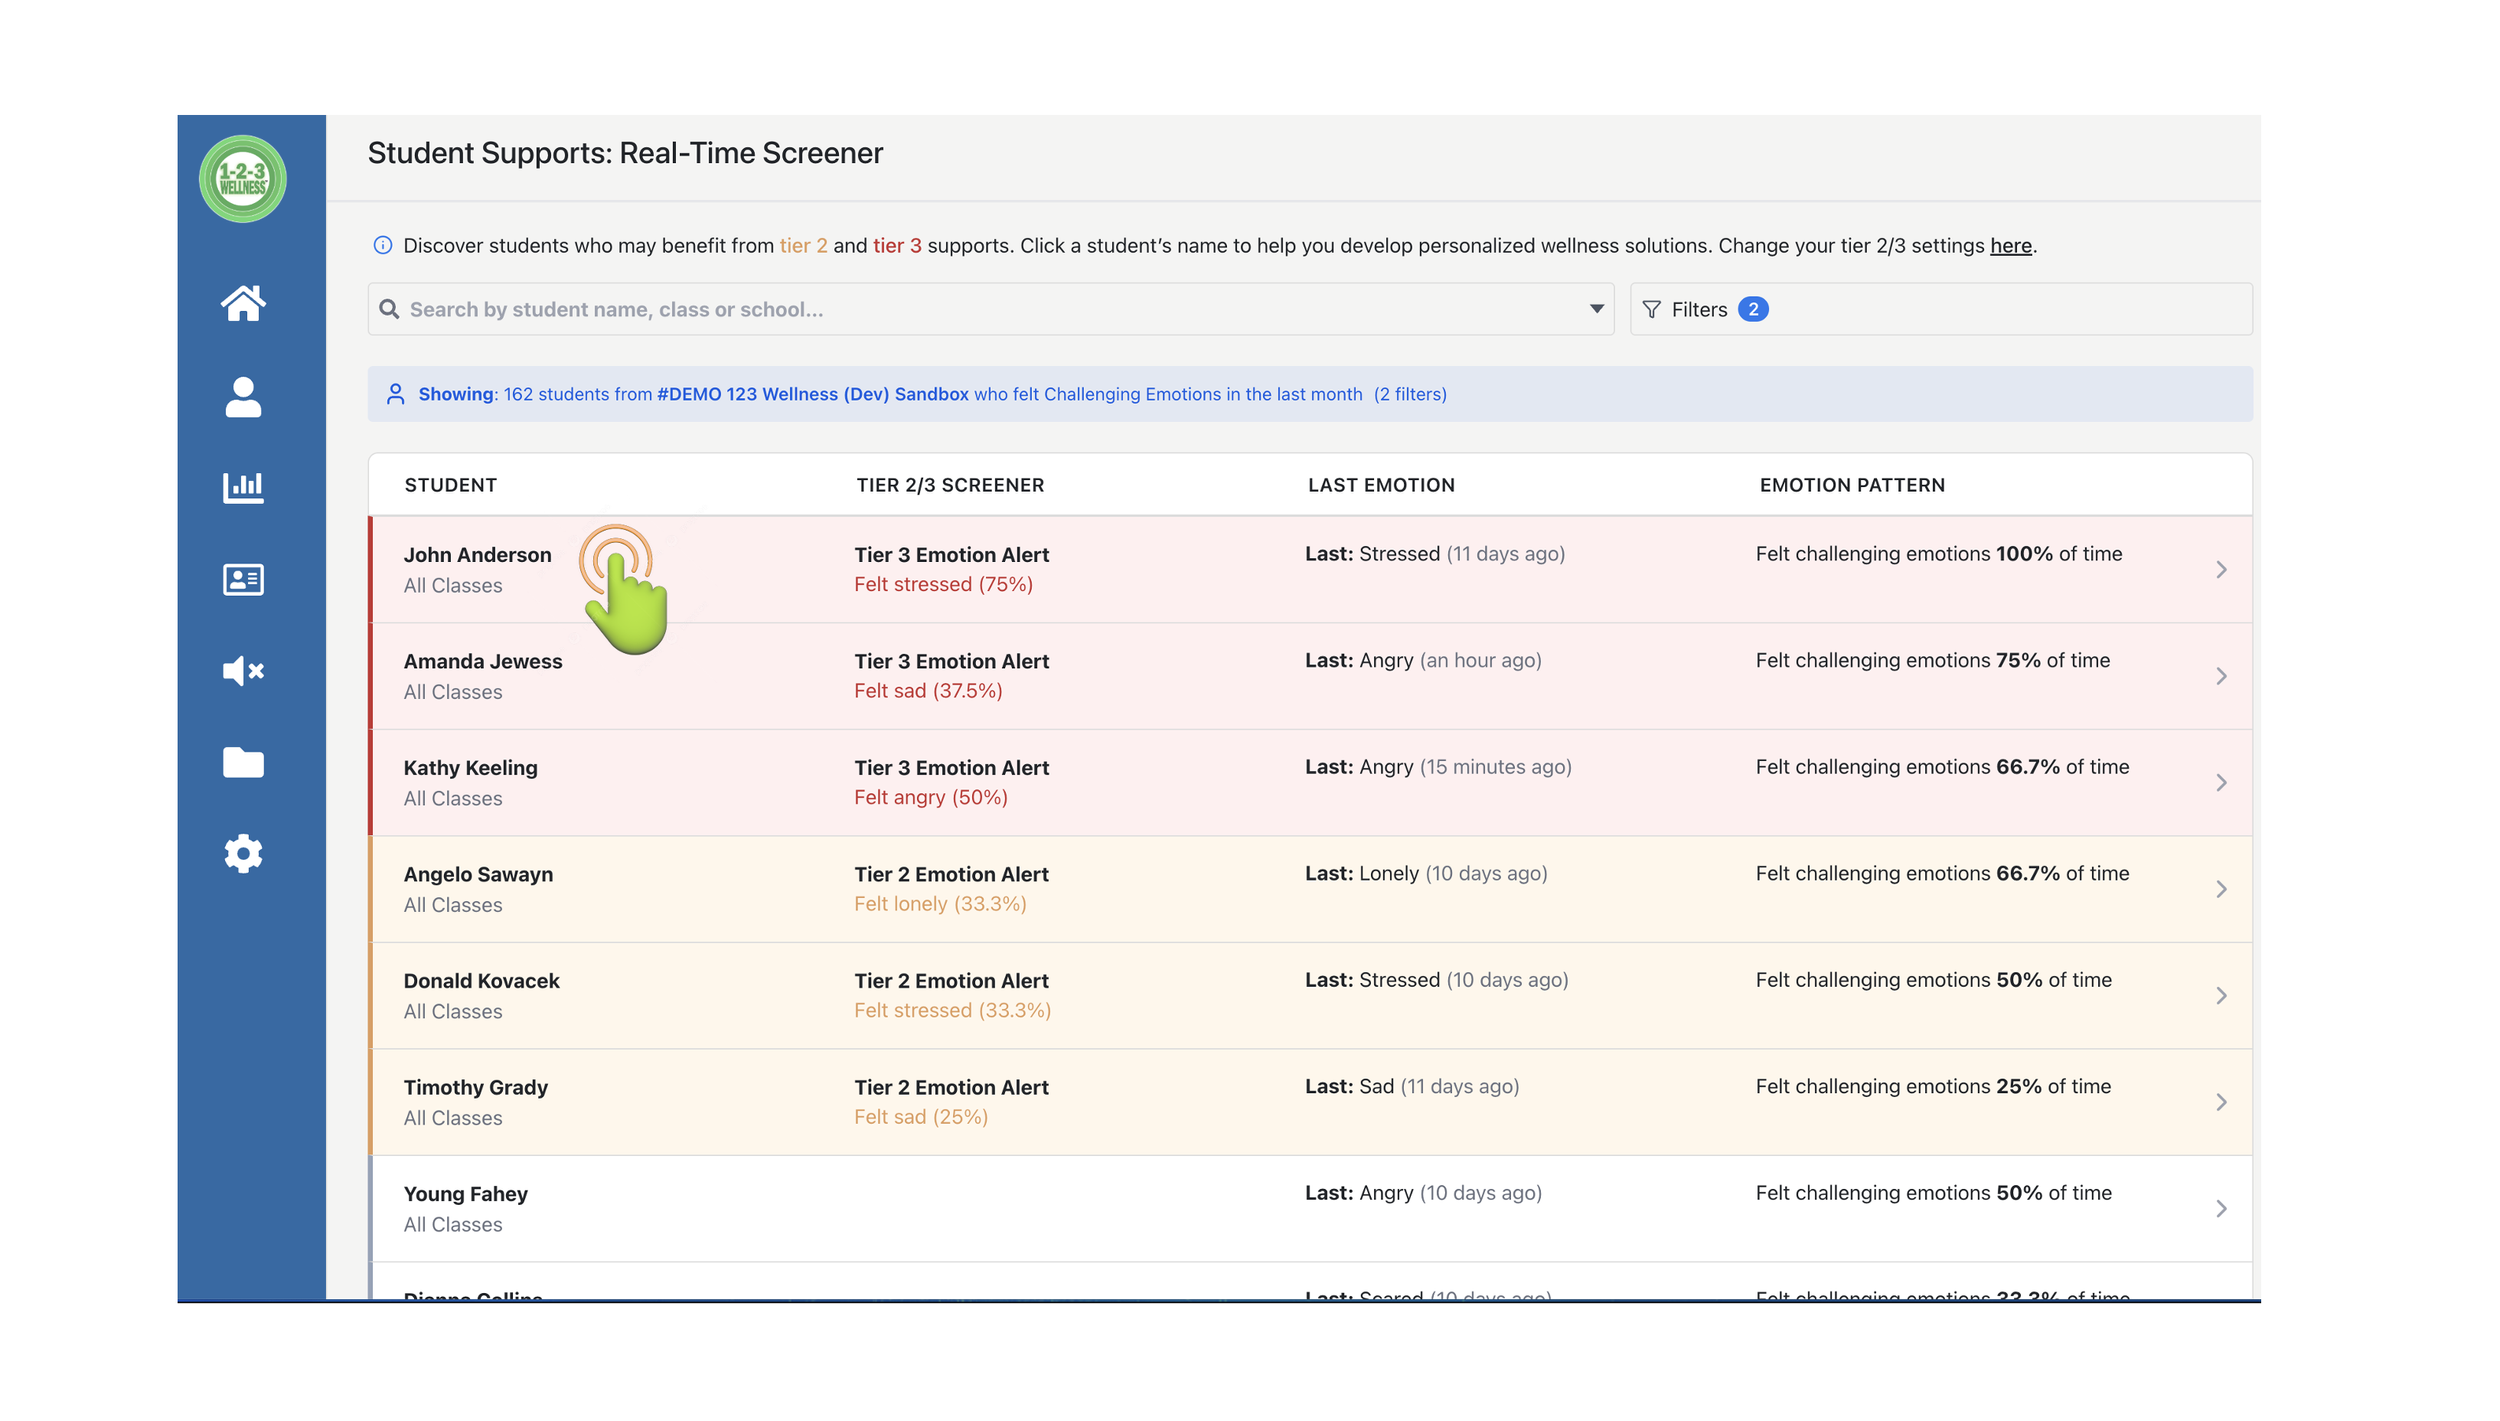This screenshot has width=2500, height=1421.
Task: Expand Kathy Keeling row chevron
Action: (2220, 782)
